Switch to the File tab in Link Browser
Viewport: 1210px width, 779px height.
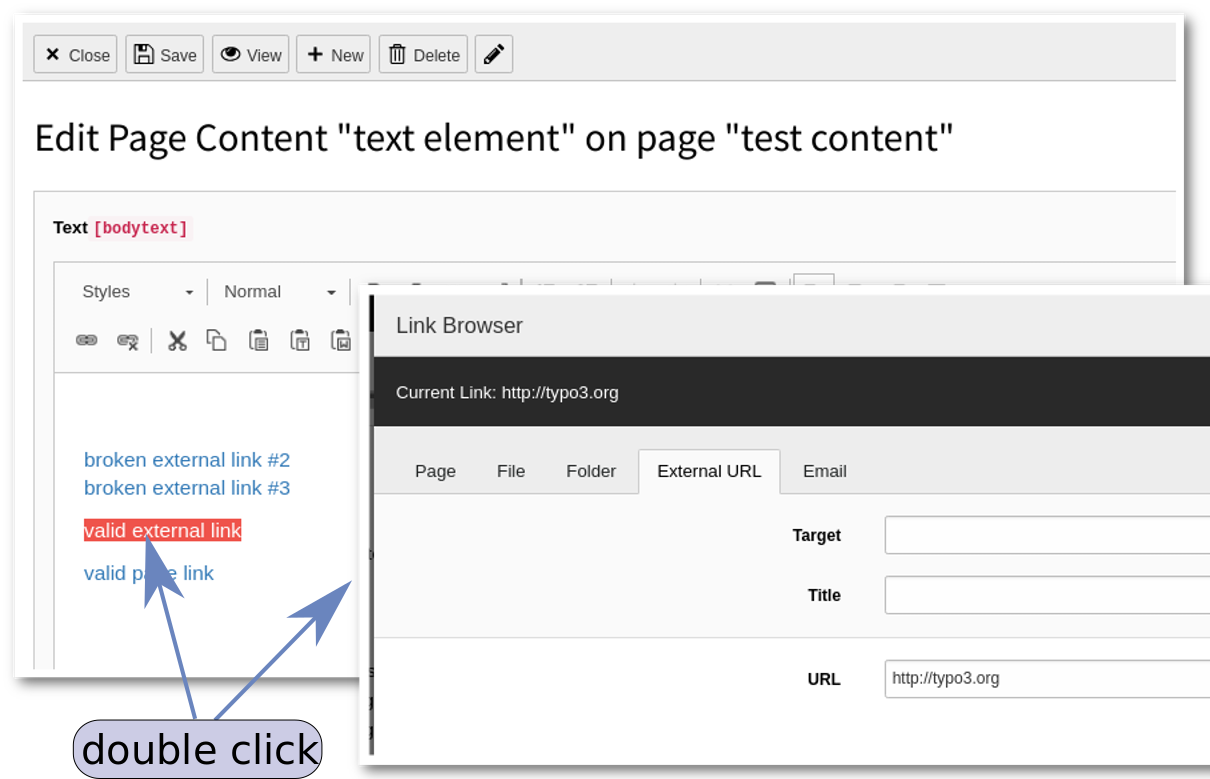tap(511, 471)
